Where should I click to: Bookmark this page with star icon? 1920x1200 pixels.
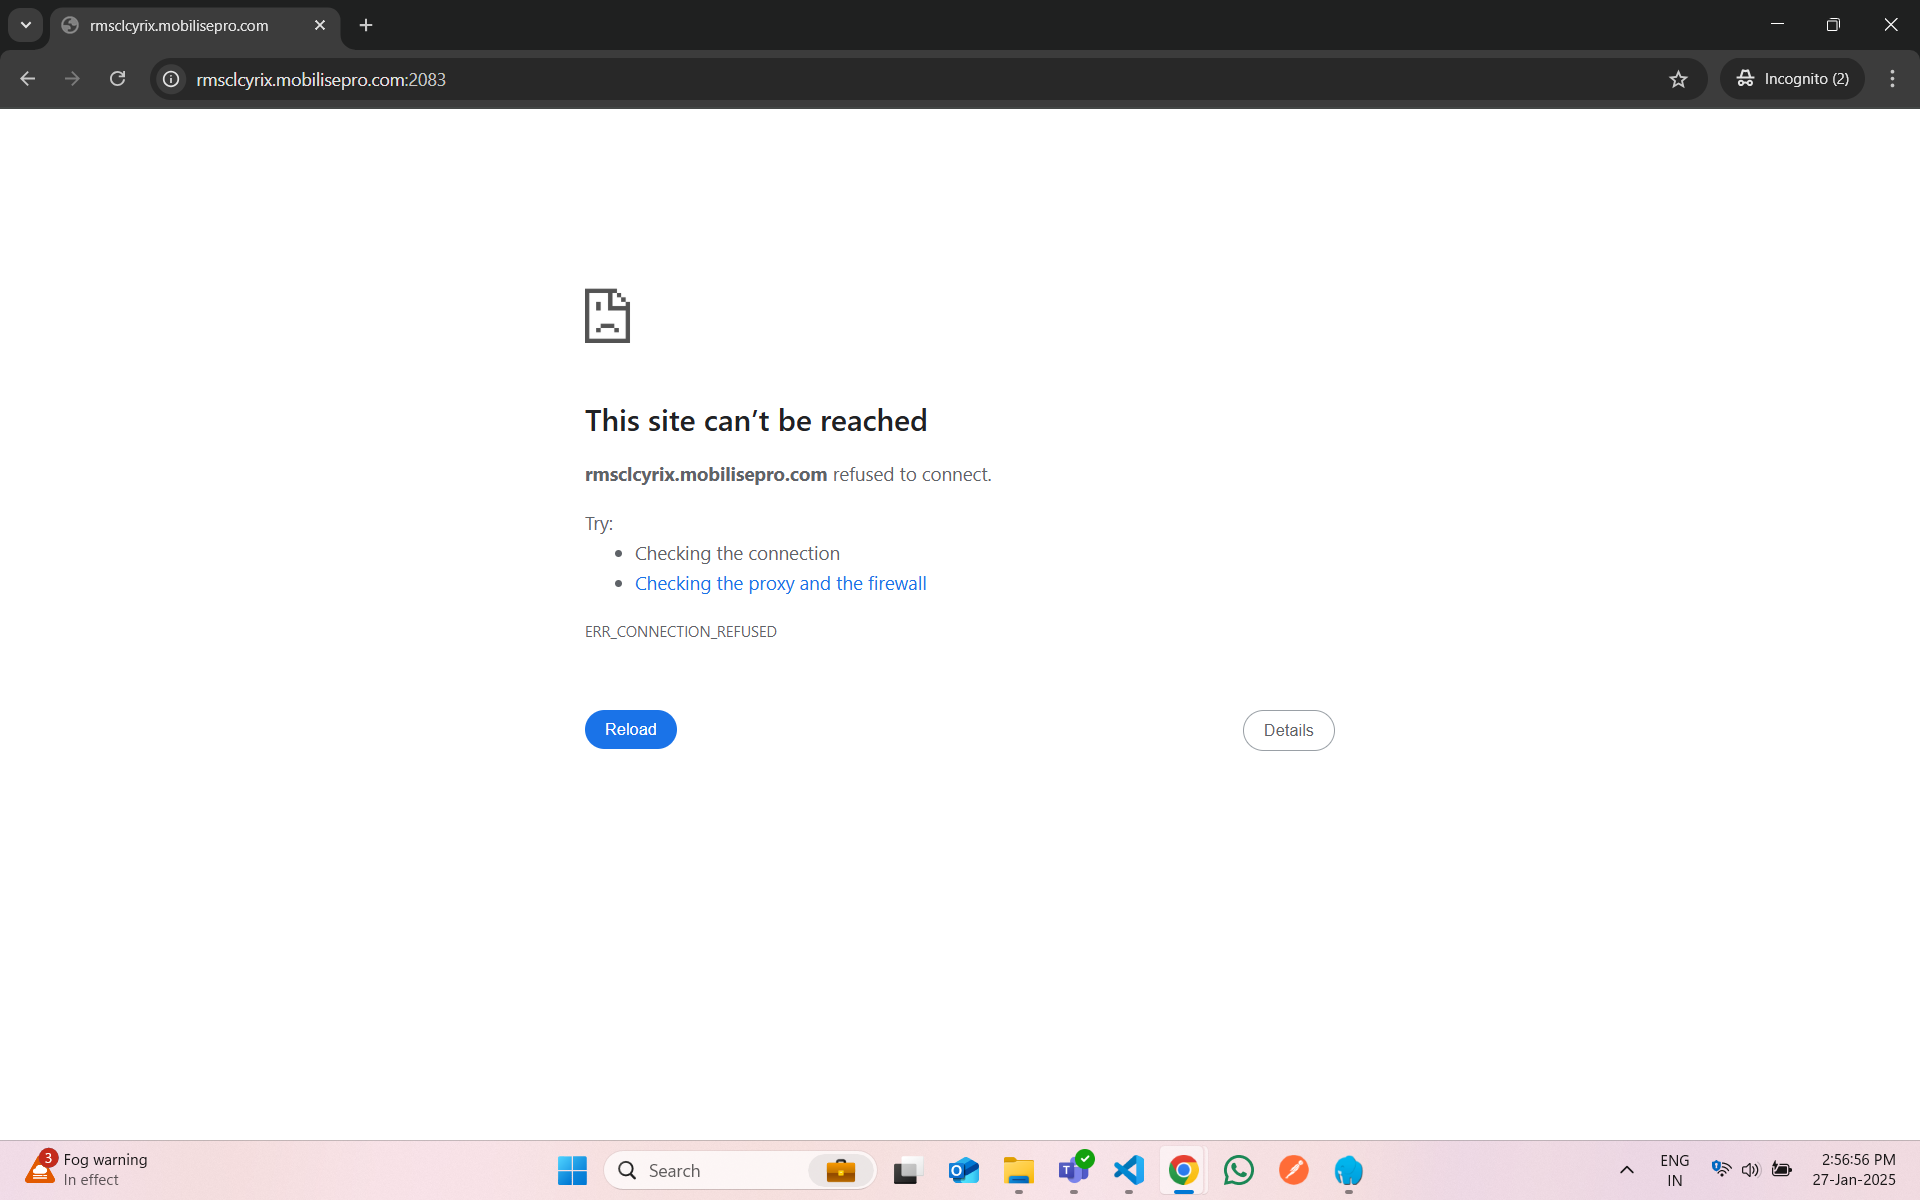click(1678, 79)
